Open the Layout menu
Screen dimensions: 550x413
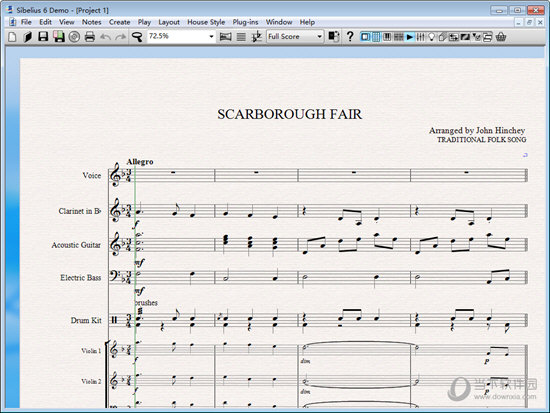pyautogui.click(x=169, y=22)
